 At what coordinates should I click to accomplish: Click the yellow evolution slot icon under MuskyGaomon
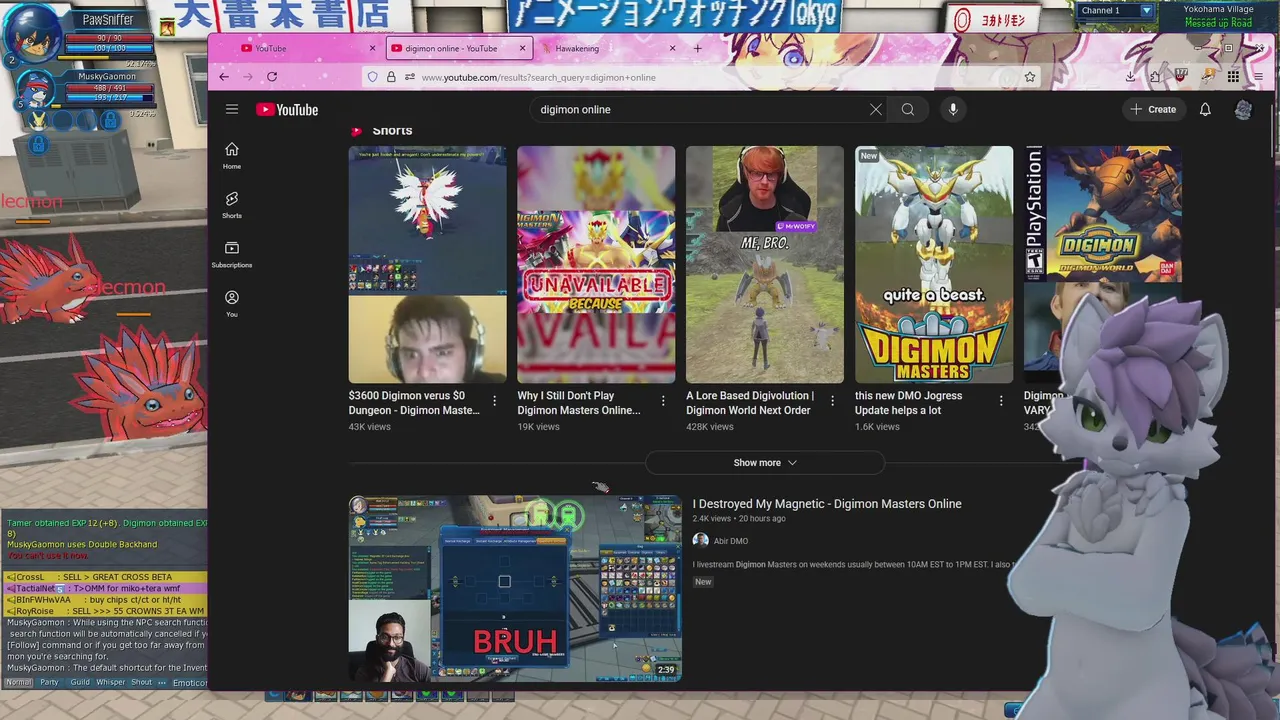point(38,120)
